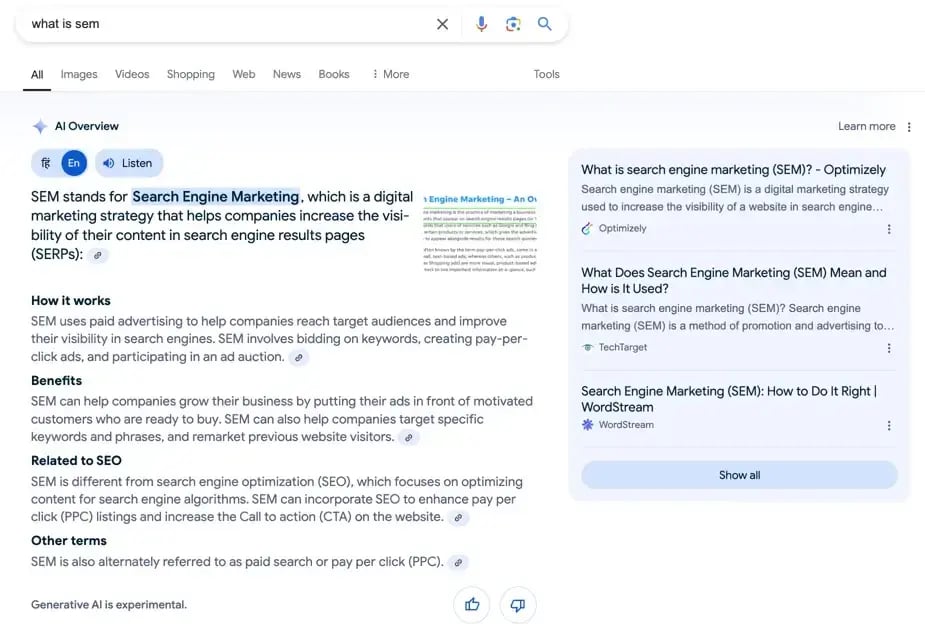Play the overview with Listen button

129,163
